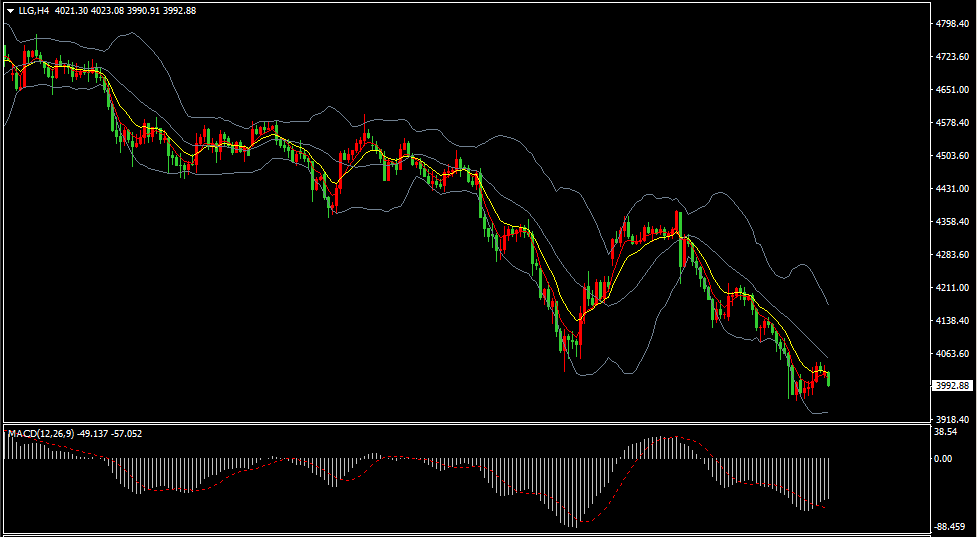
Task: Select the current price tag 3992.88
Action: click(953, 386)
